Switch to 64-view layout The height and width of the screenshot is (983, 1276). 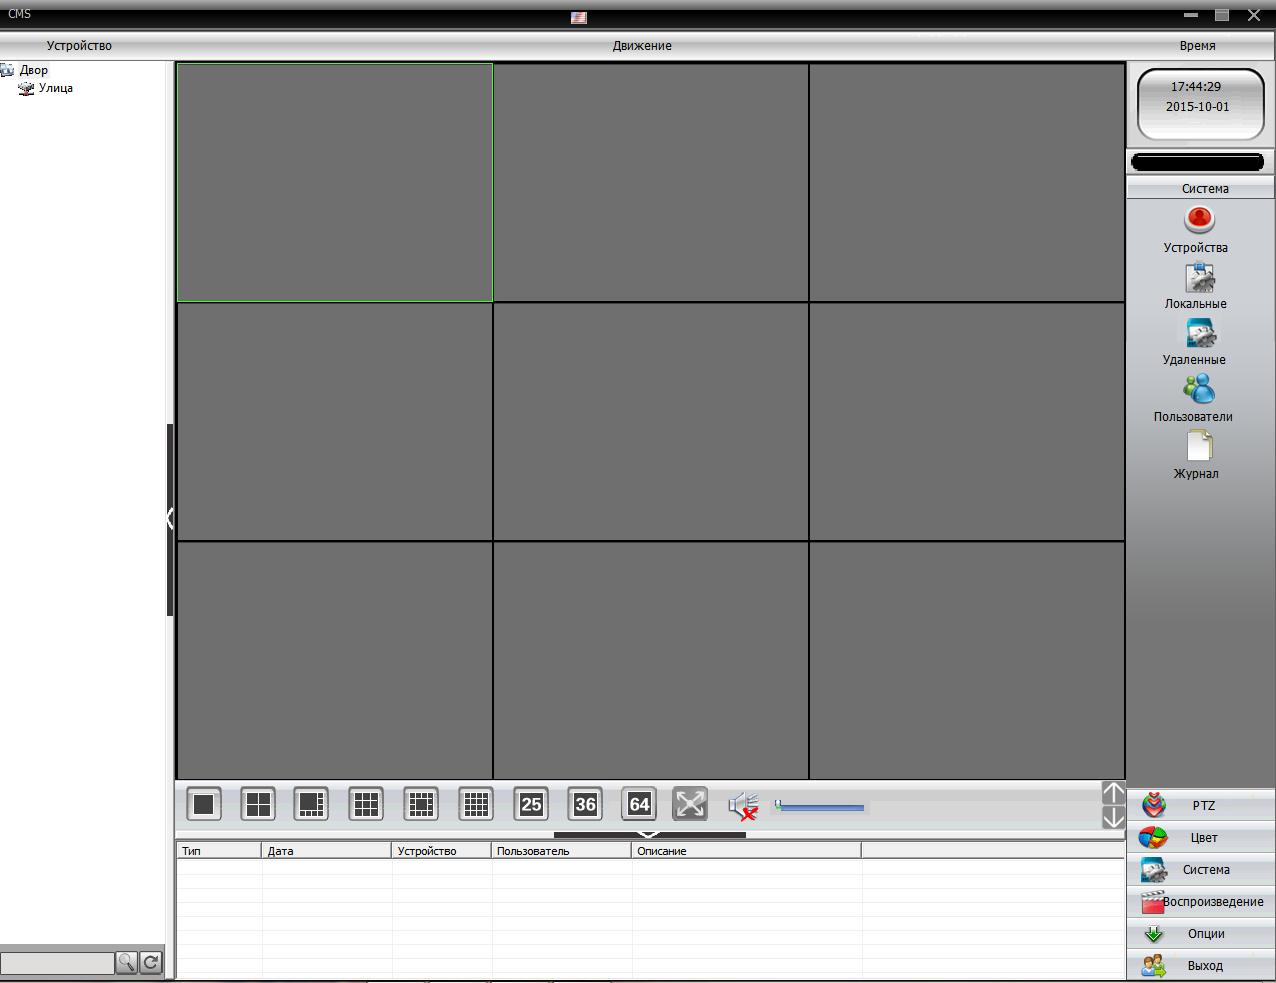click(x=639, y=804)
